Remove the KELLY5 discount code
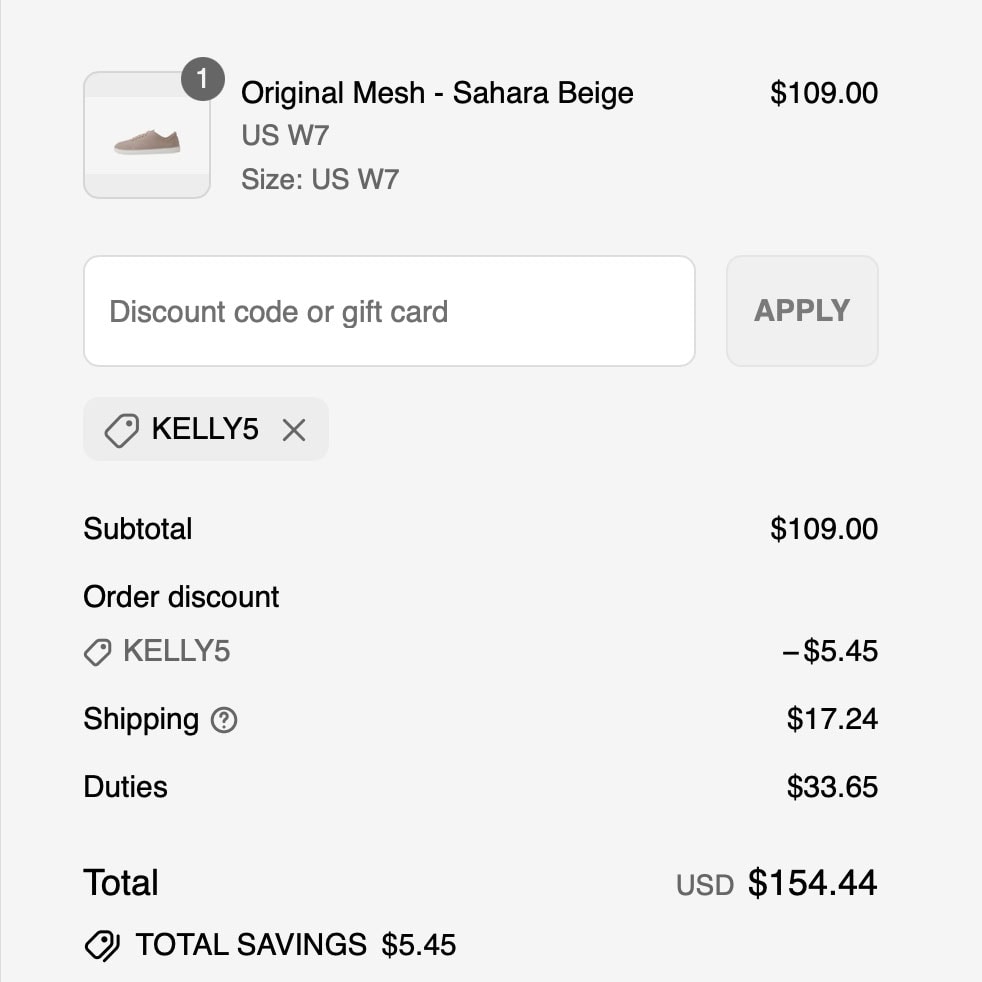982x982 pixels. coord(293,430)
